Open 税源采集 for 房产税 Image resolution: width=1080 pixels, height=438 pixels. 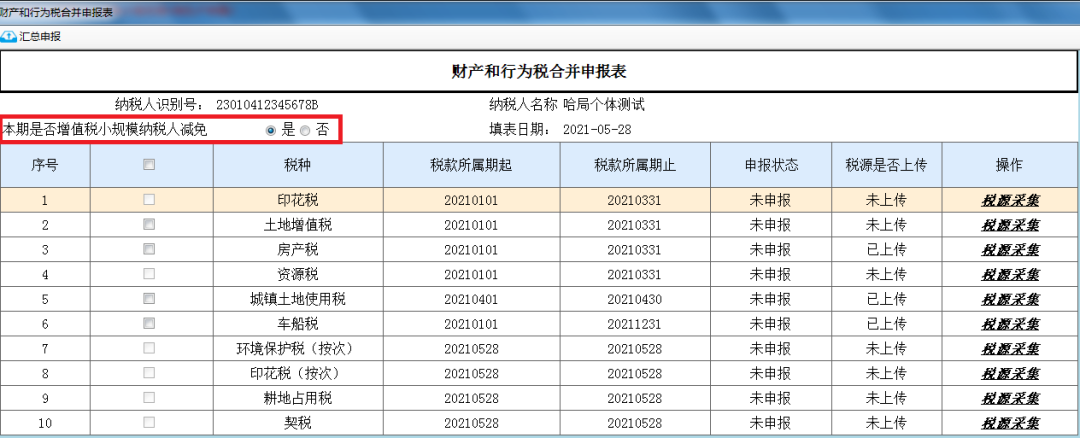(x=1010, y=250)
